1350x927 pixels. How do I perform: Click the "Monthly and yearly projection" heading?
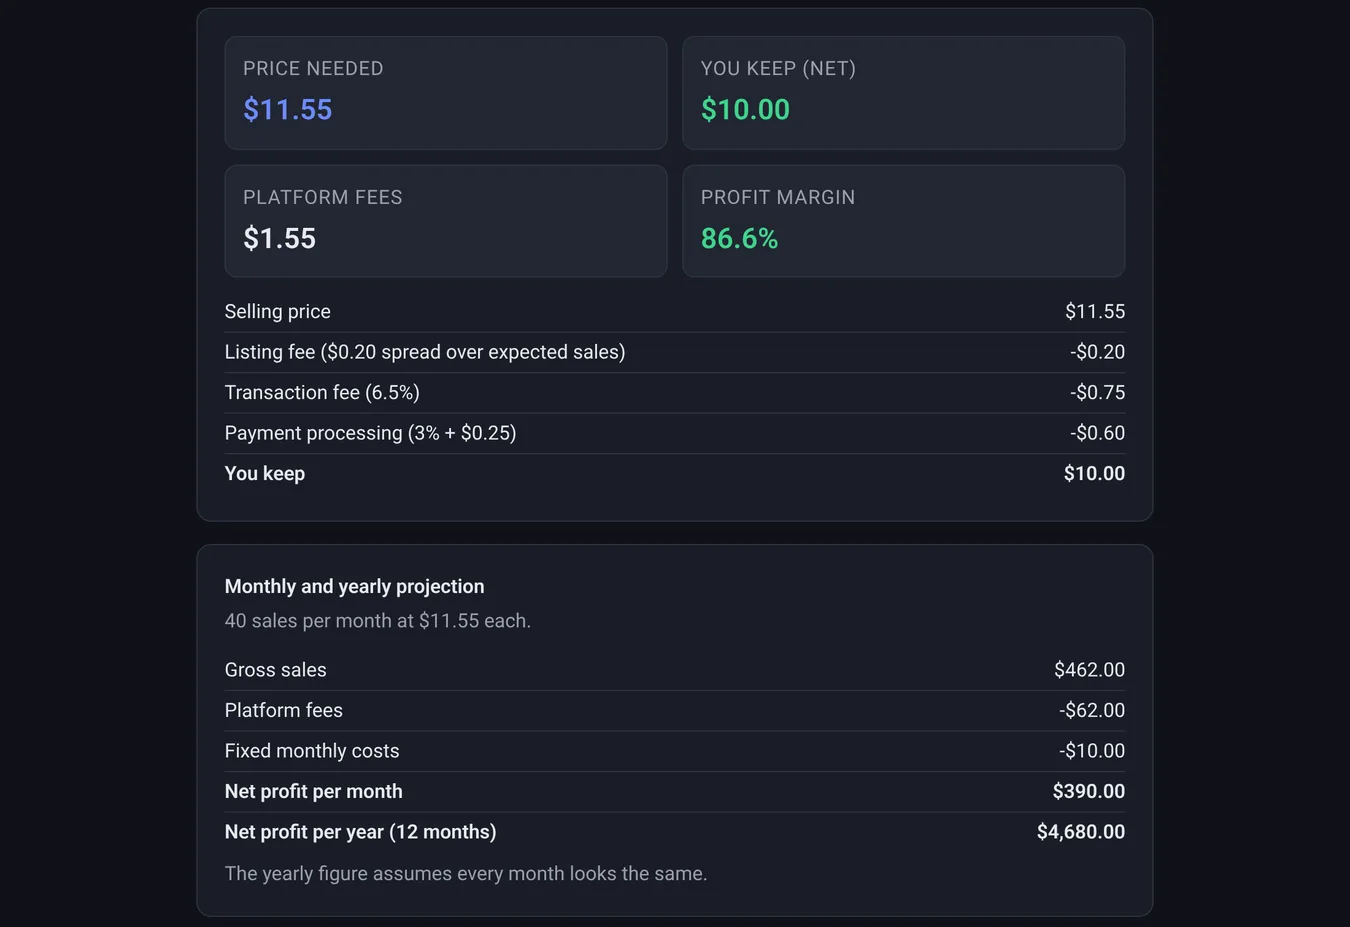(x=355, y=586)
